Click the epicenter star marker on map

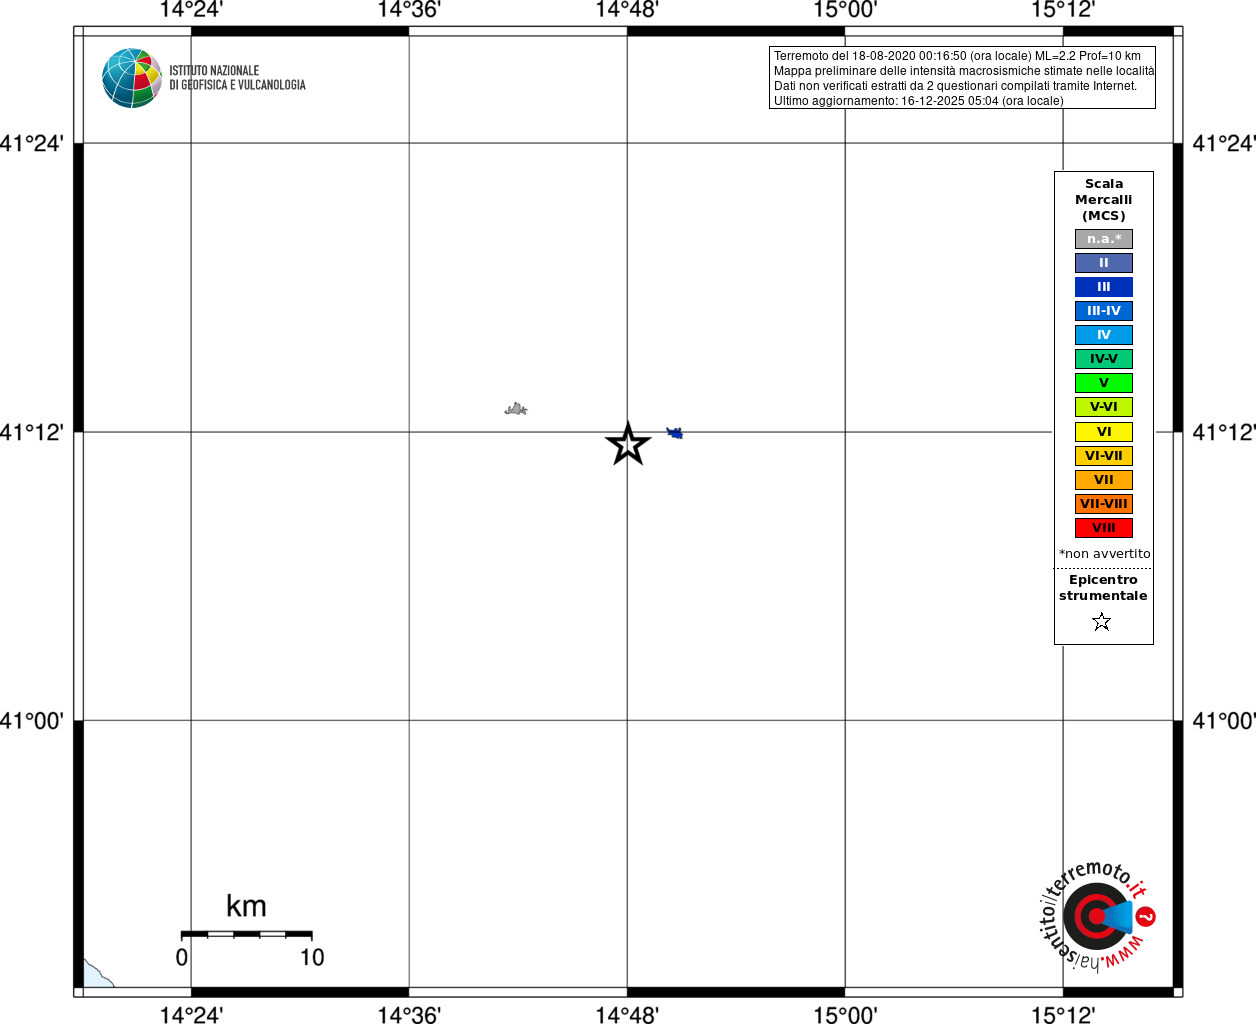tap(628, 444)
